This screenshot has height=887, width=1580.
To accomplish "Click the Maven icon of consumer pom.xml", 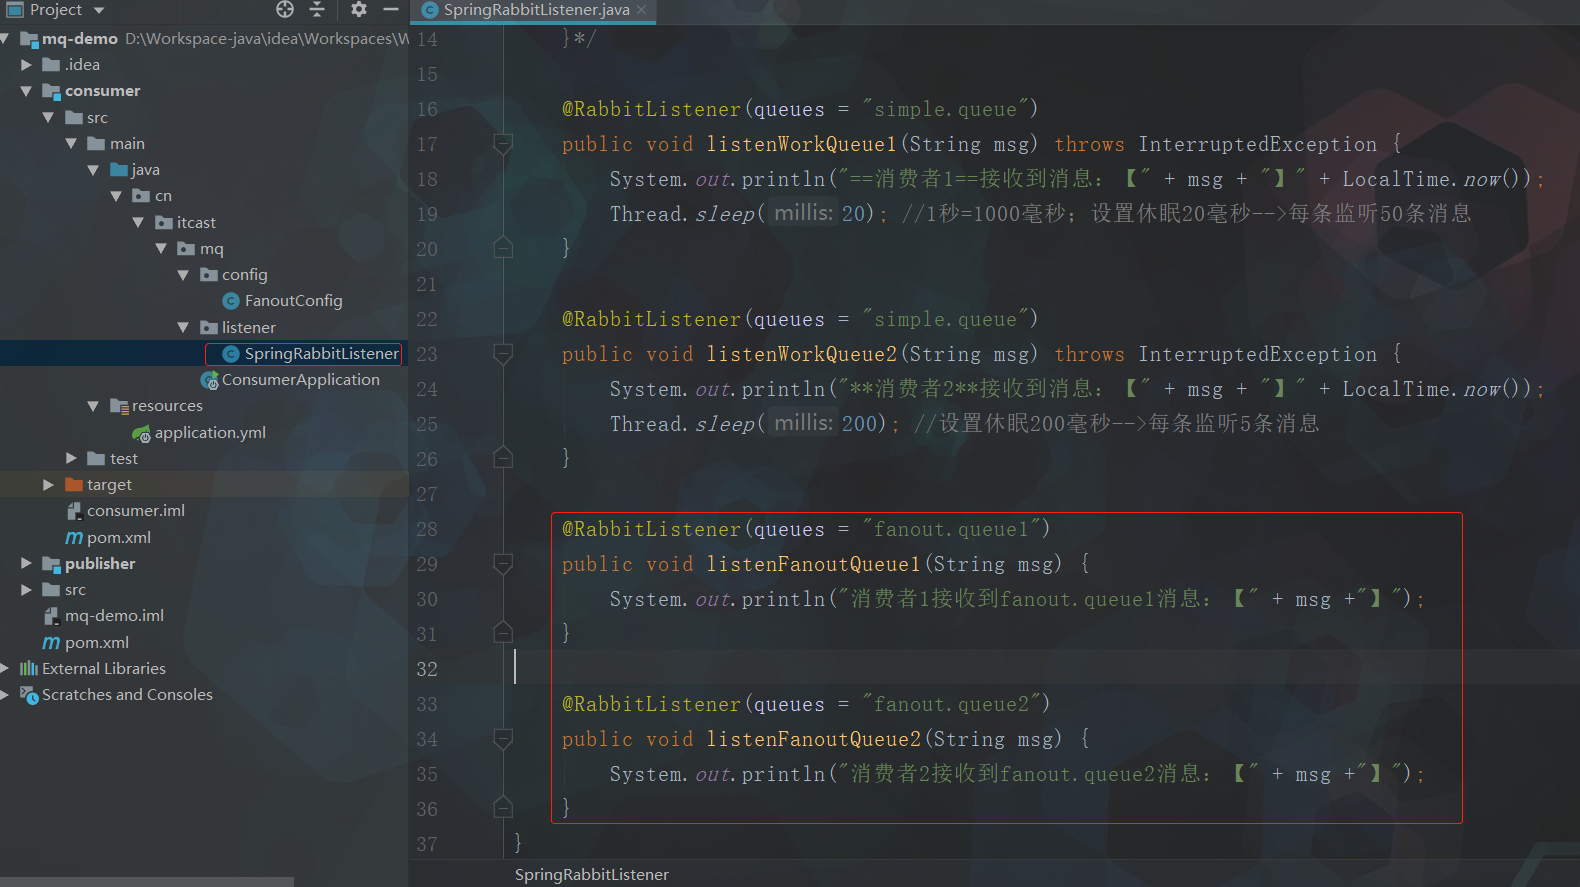I will point(74,538).
